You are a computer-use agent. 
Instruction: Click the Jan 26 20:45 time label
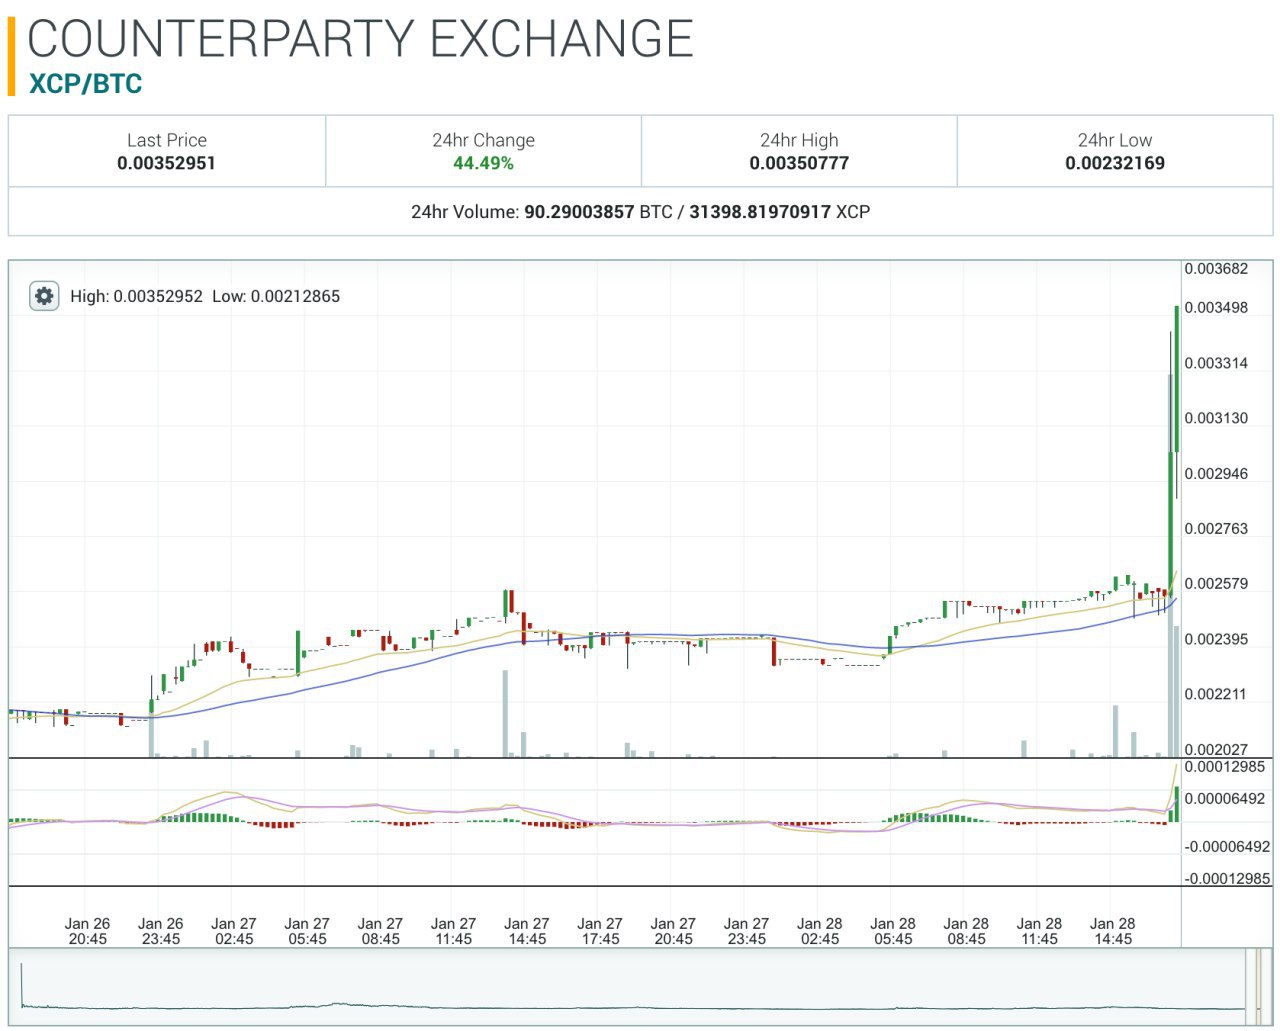[87, 931]
